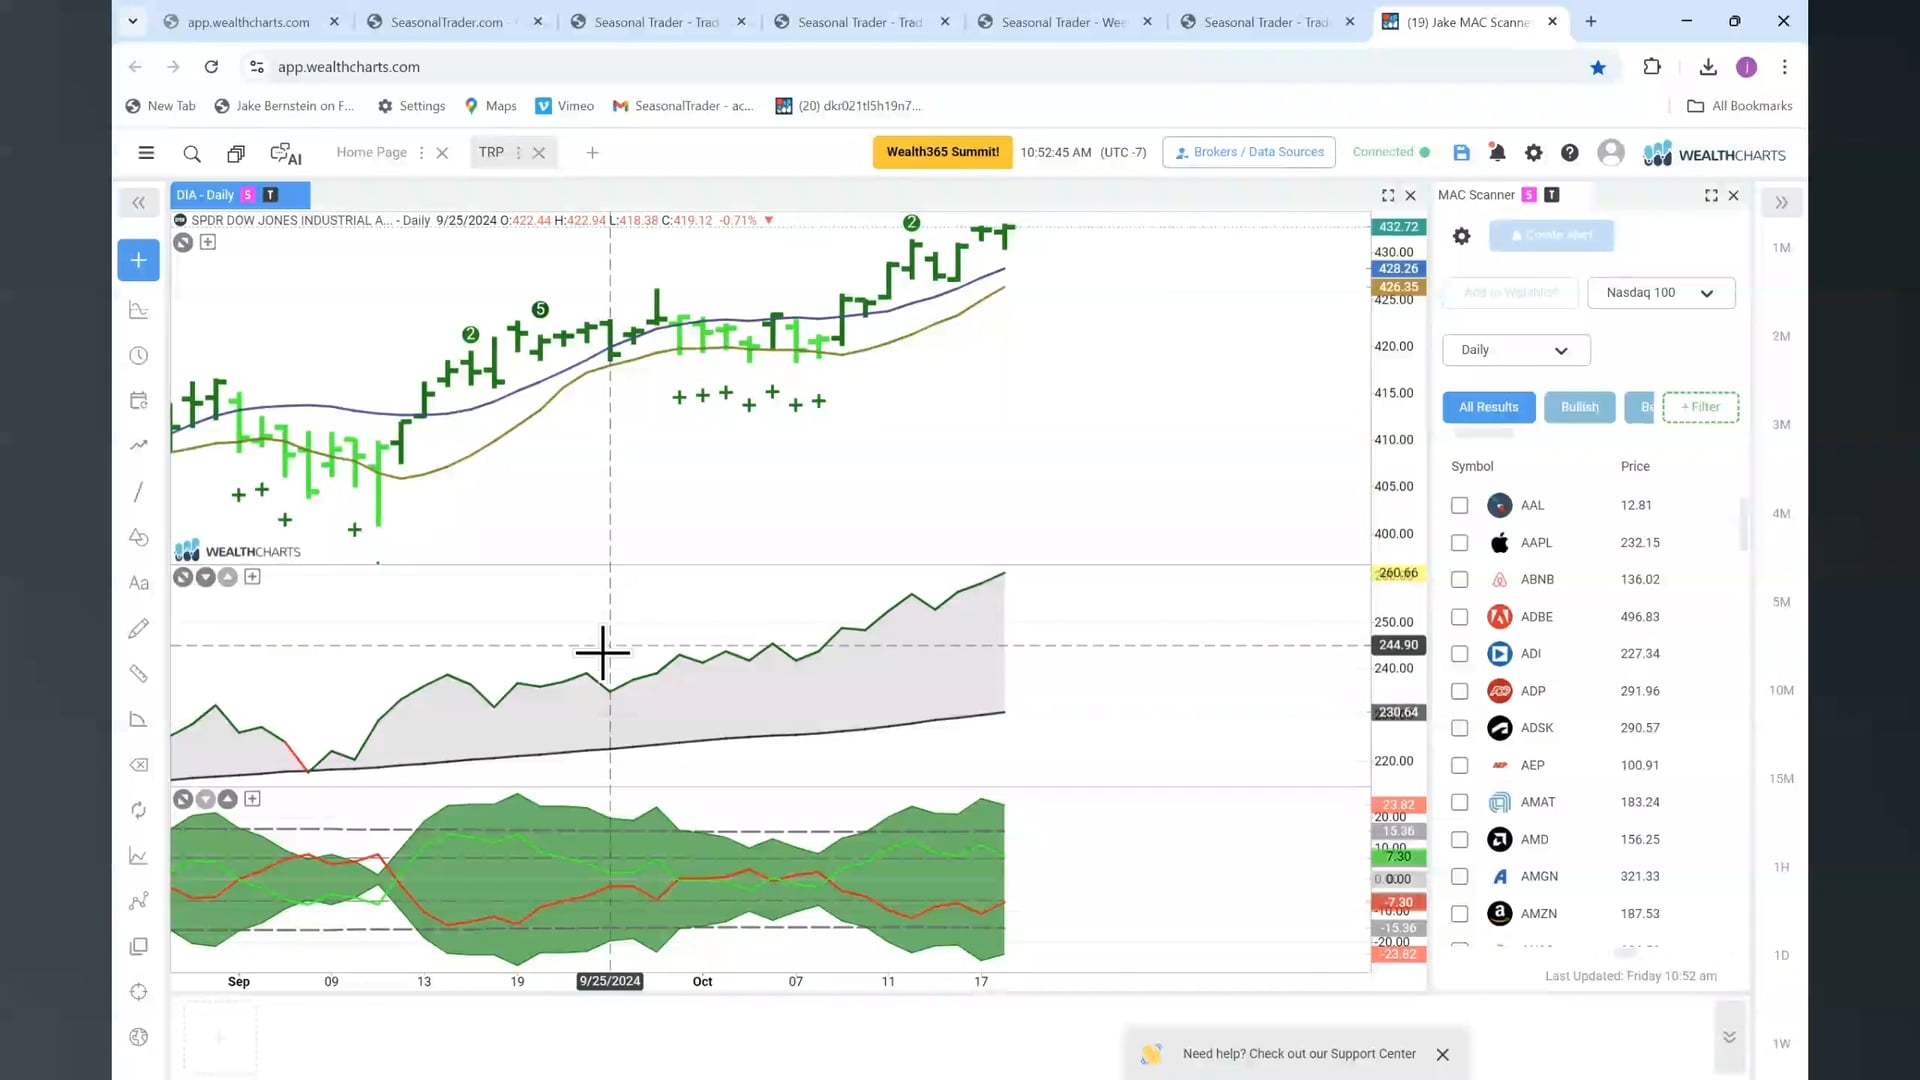1920x1080 pixels.
Task: Click the + Filter button
Action: click(1700, 407)
